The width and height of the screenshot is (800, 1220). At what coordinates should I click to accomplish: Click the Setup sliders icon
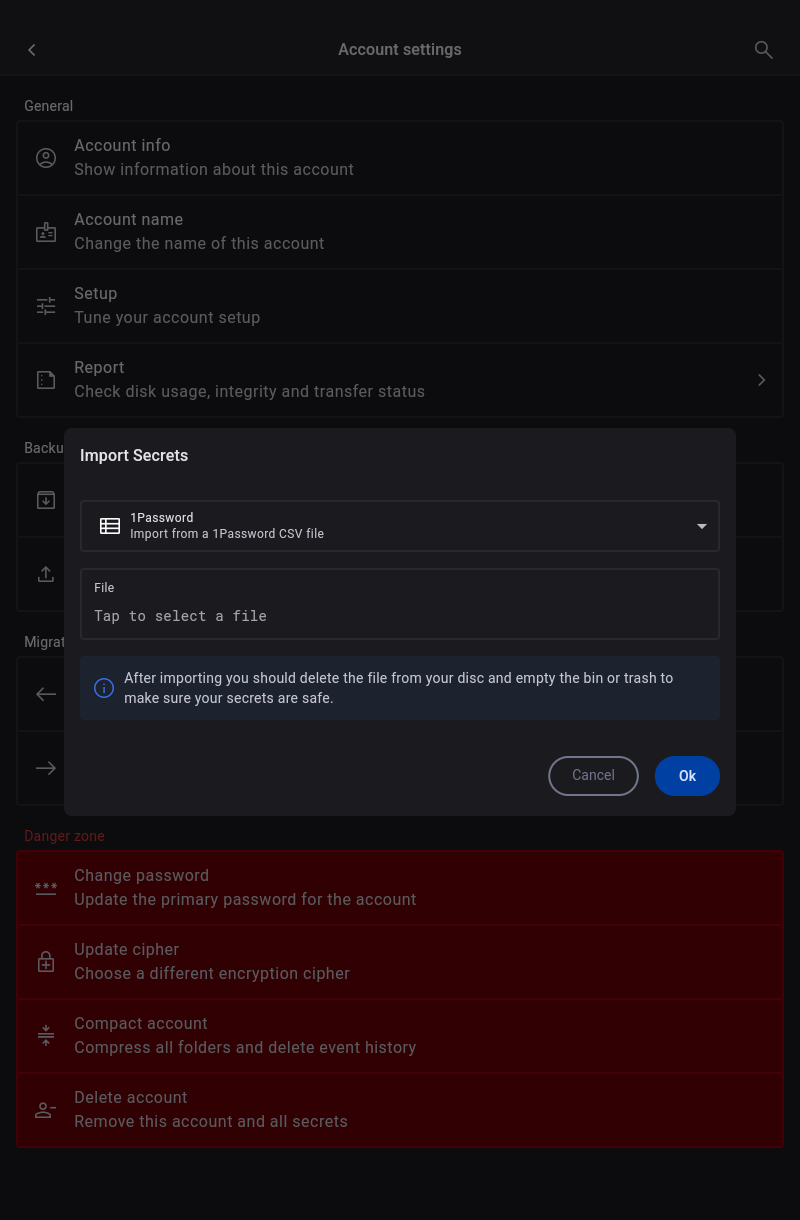pos(46,306)
